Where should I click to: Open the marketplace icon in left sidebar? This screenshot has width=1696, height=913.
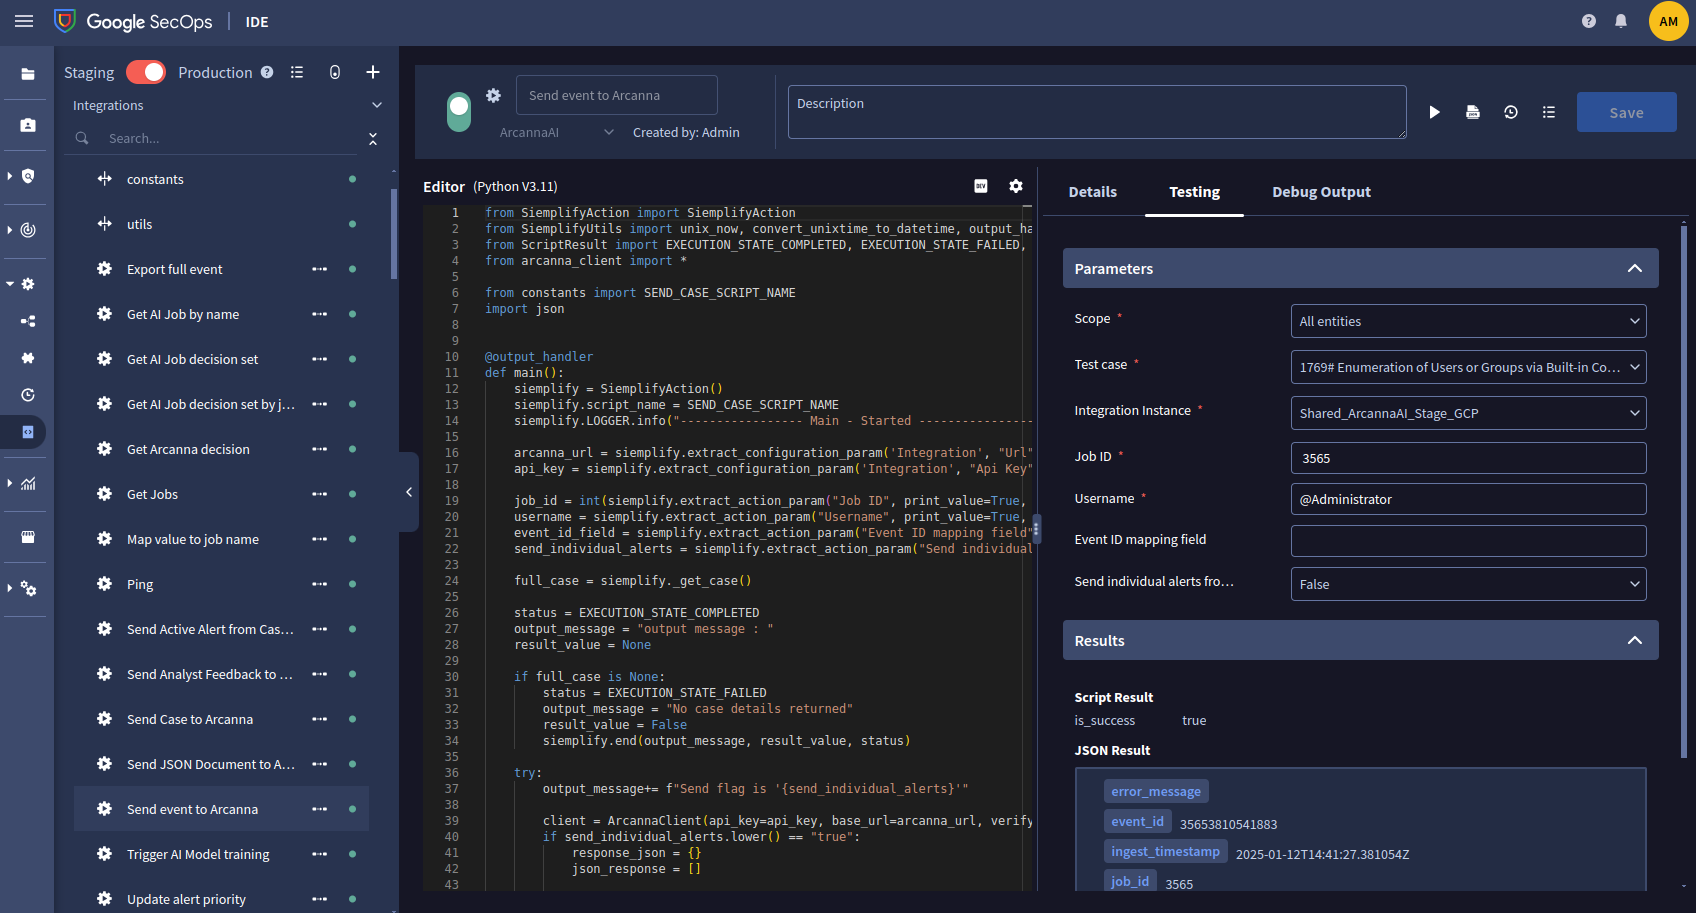coord(28,537)
